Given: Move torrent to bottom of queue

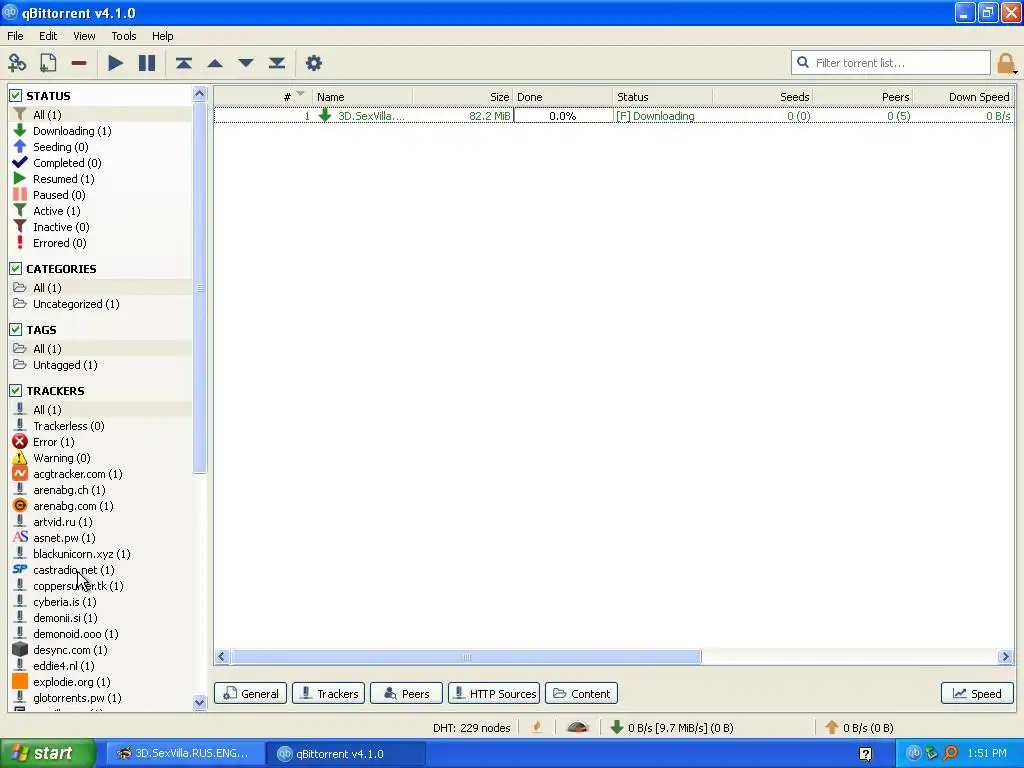Looking at the screenshot, I should pyautogui.click(x=277, y=63).
